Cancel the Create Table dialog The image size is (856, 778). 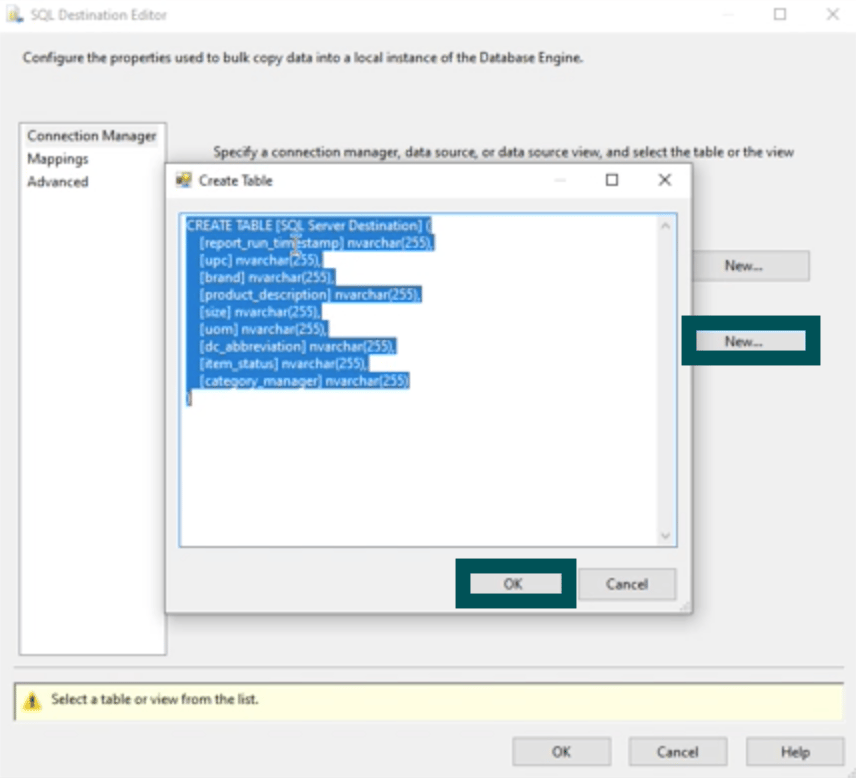tap(626, 584)
